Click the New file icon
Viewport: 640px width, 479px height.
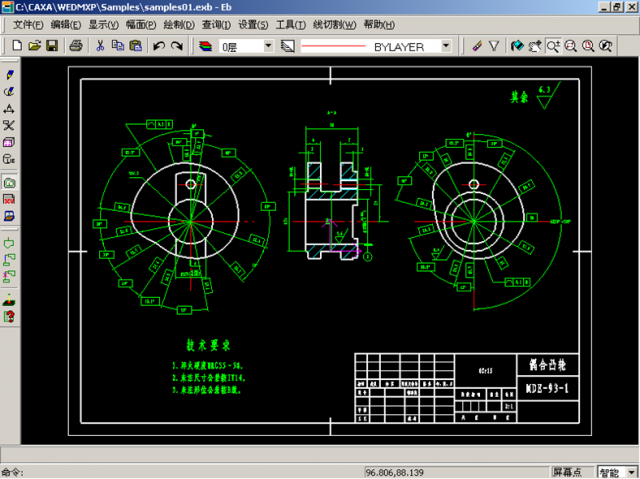point(16,46)
